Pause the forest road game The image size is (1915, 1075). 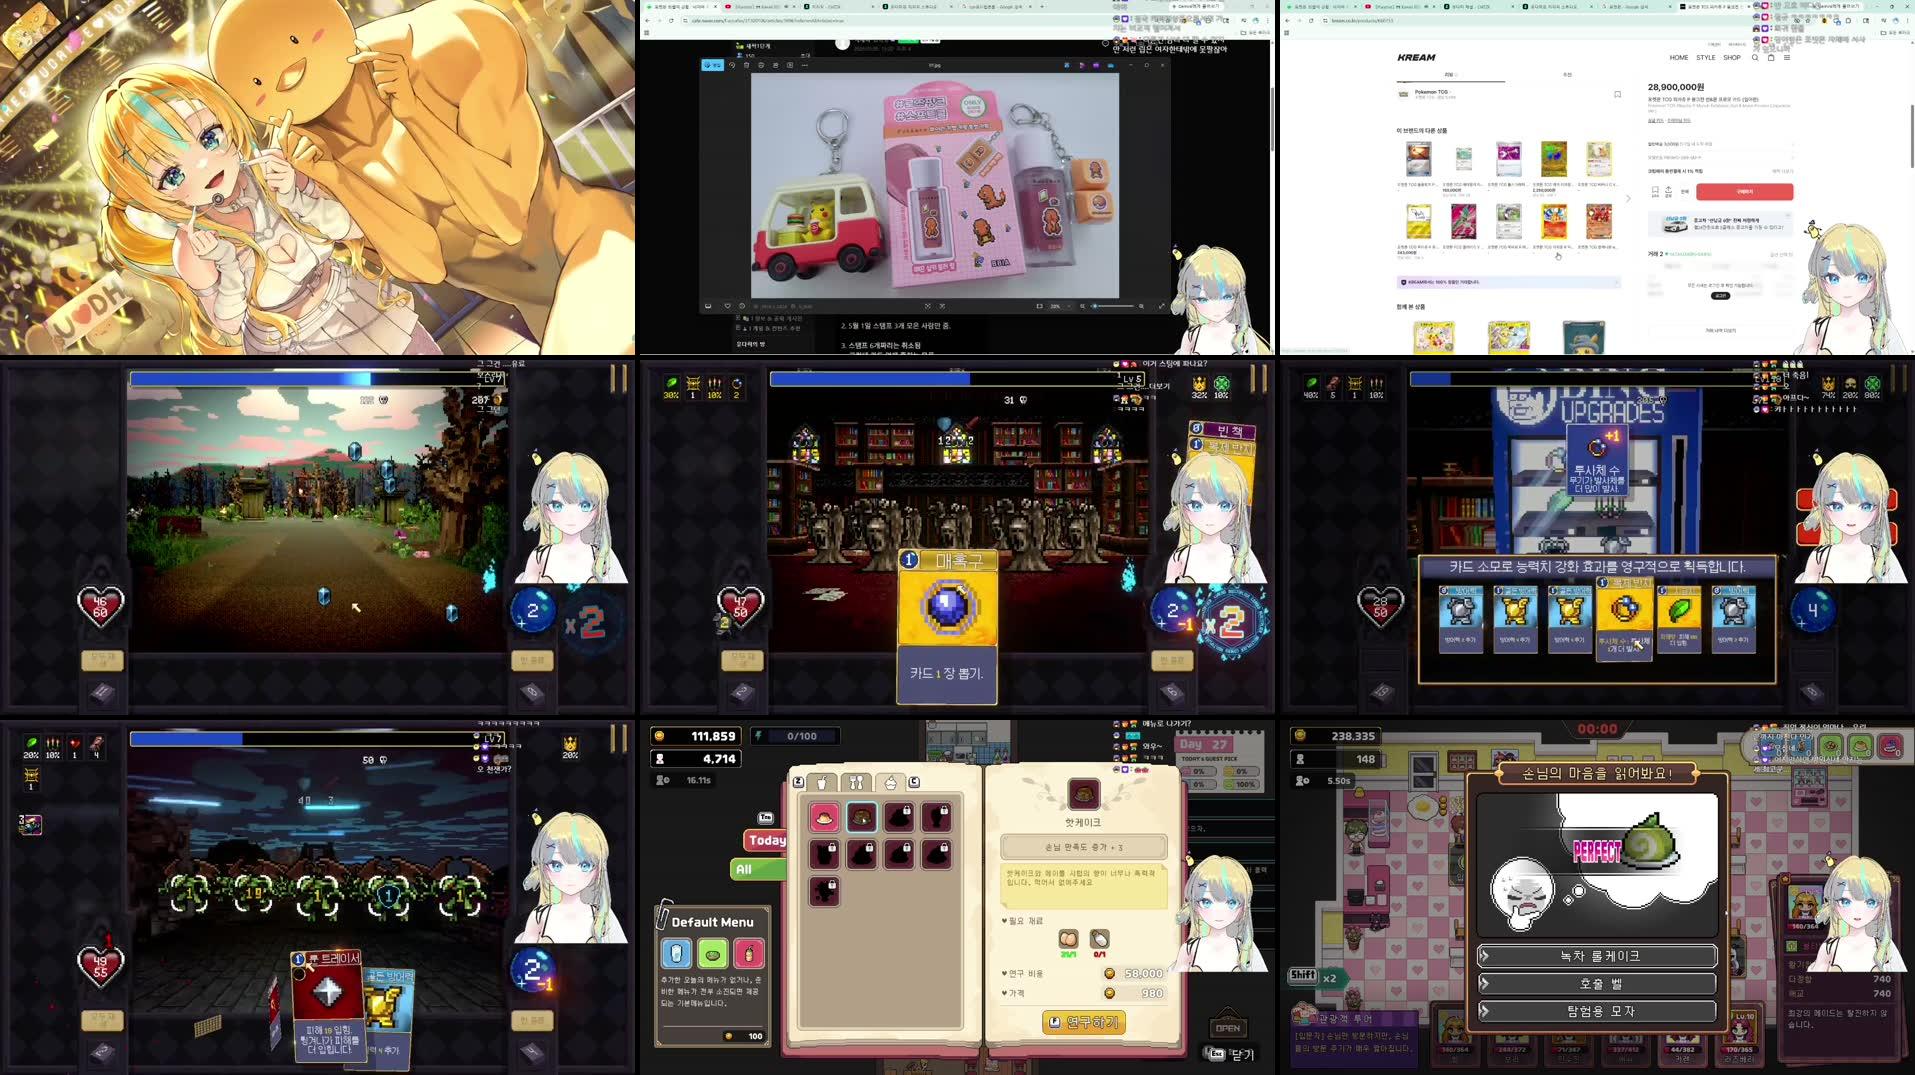pyautogui.click(x=618, y=378)
